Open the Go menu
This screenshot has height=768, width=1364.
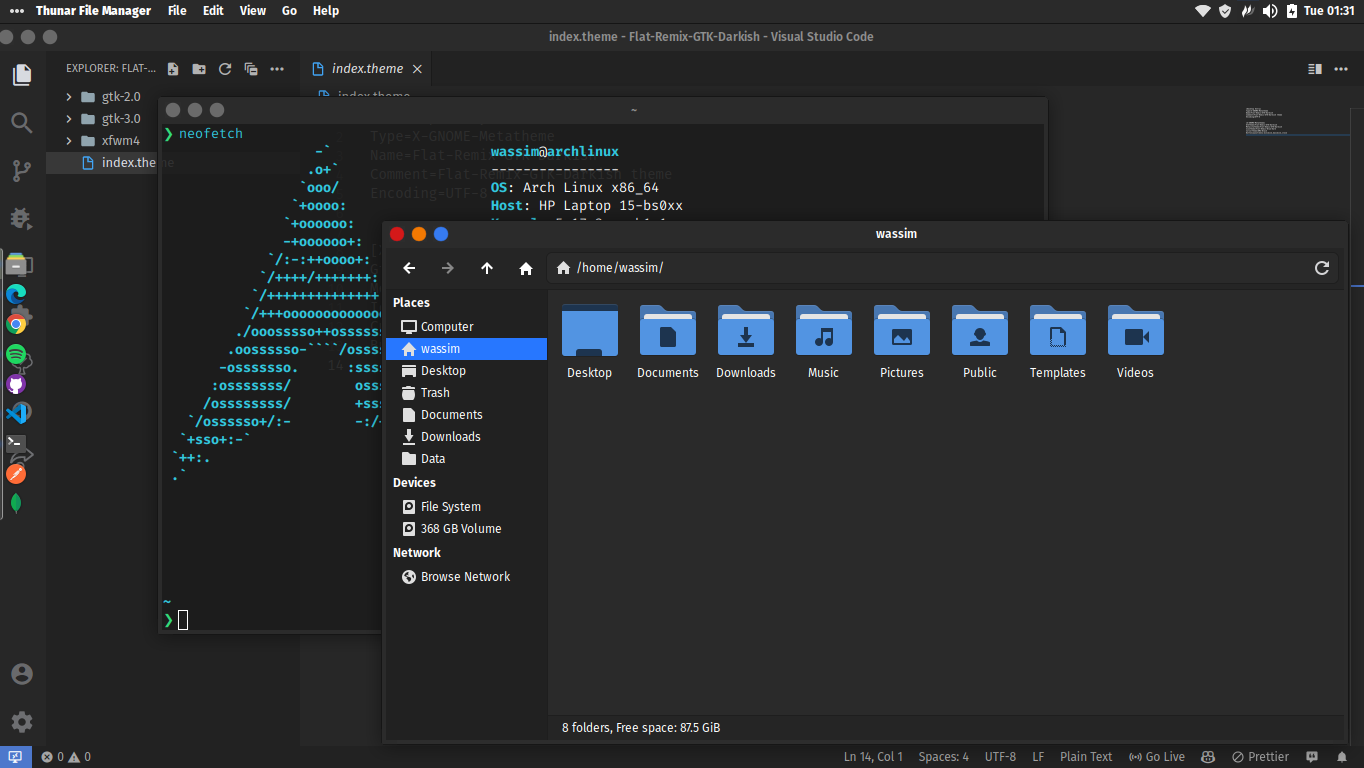[290, 11]
